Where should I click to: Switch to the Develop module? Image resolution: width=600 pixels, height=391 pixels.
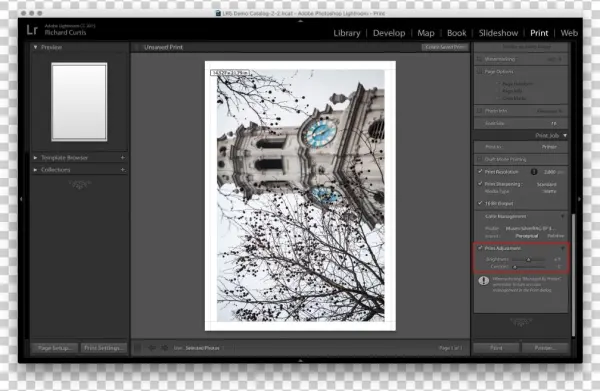pos(389,33)
